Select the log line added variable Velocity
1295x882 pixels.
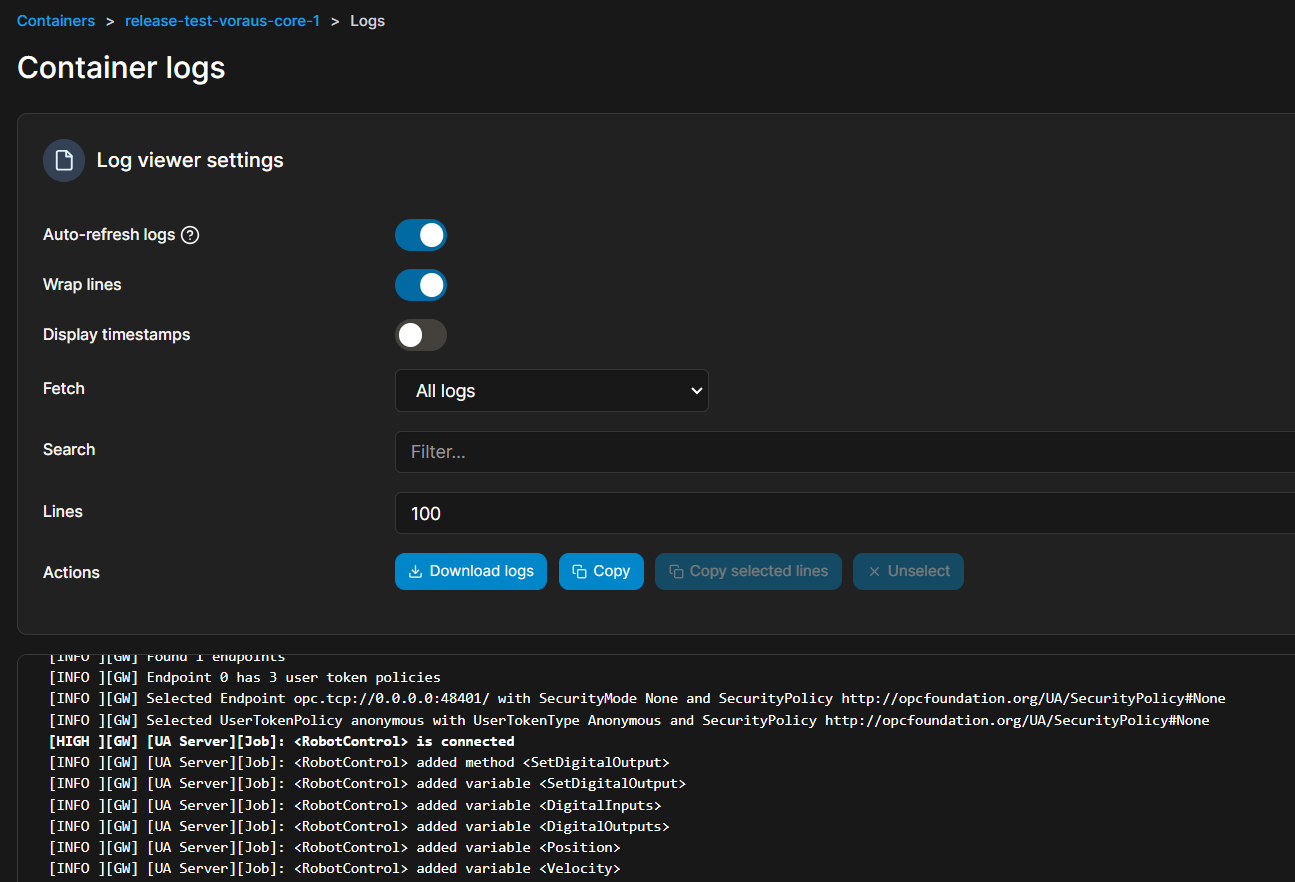pos(334,869)
